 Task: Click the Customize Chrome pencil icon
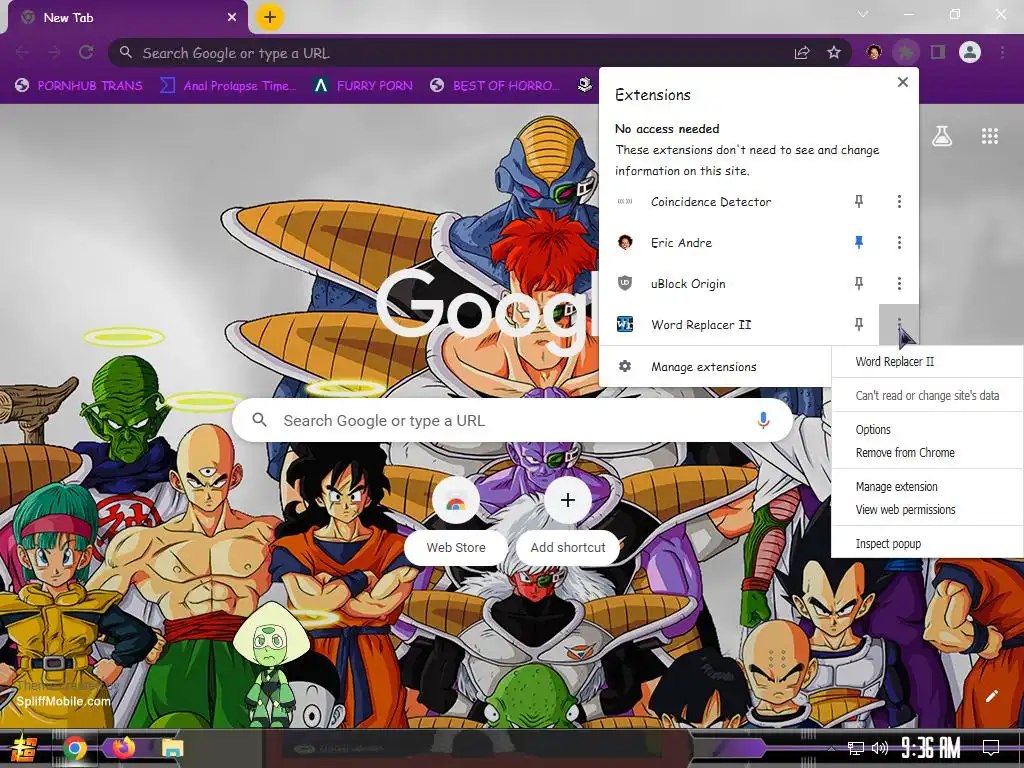point(991,696)
